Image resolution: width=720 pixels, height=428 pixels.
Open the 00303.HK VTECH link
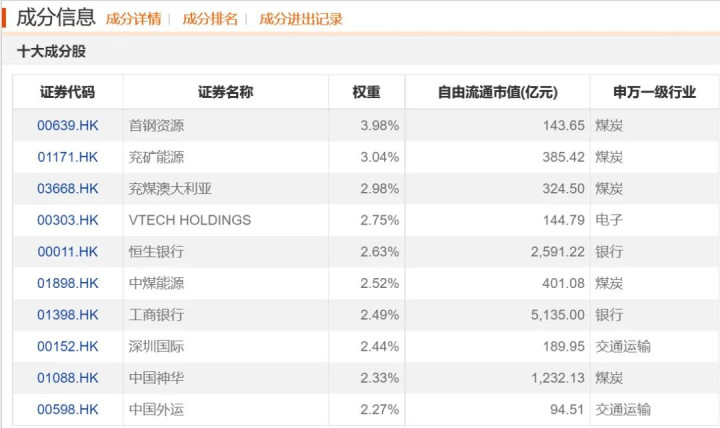[68, 220]
